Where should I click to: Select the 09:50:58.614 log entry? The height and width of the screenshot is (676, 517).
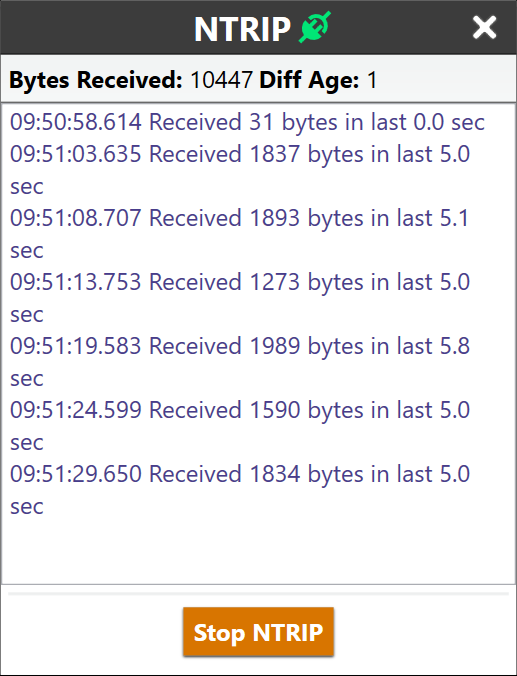coord(247,122)
